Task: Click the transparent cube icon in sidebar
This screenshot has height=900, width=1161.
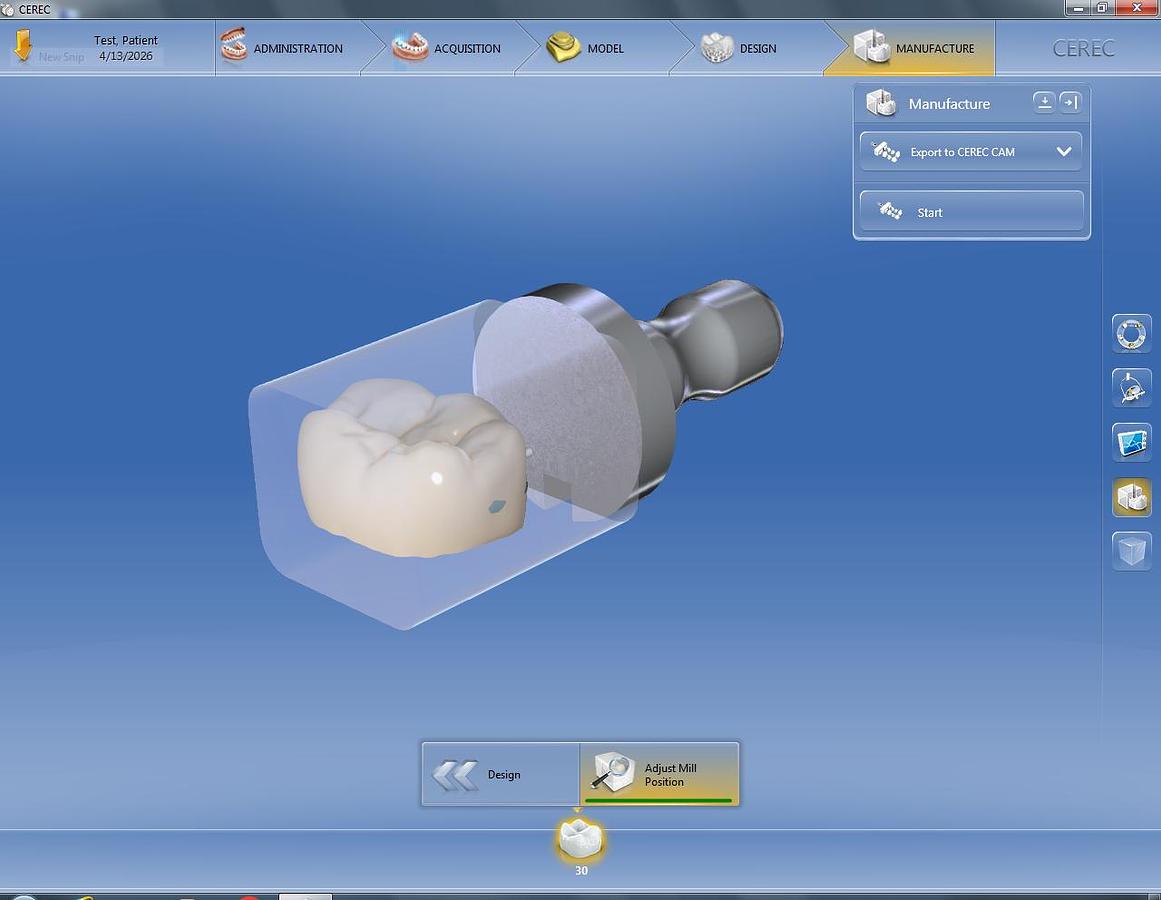Action: [x=1131, y=551]
